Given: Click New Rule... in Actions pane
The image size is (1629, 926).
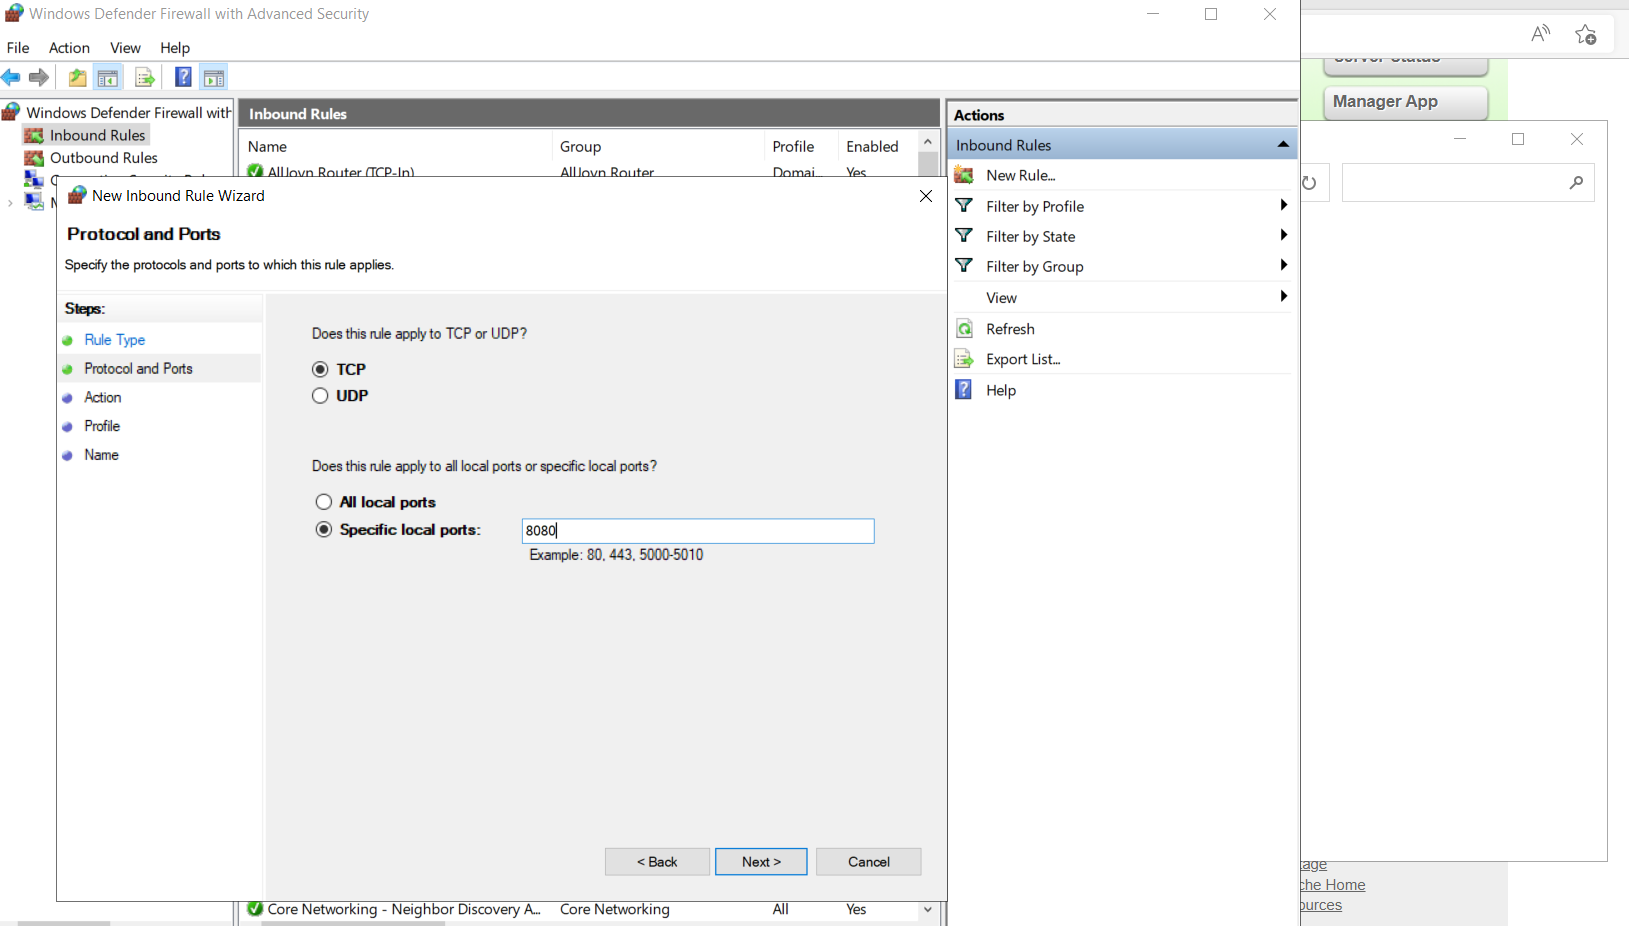Looking at the screenshot, I should (1021, 175).
